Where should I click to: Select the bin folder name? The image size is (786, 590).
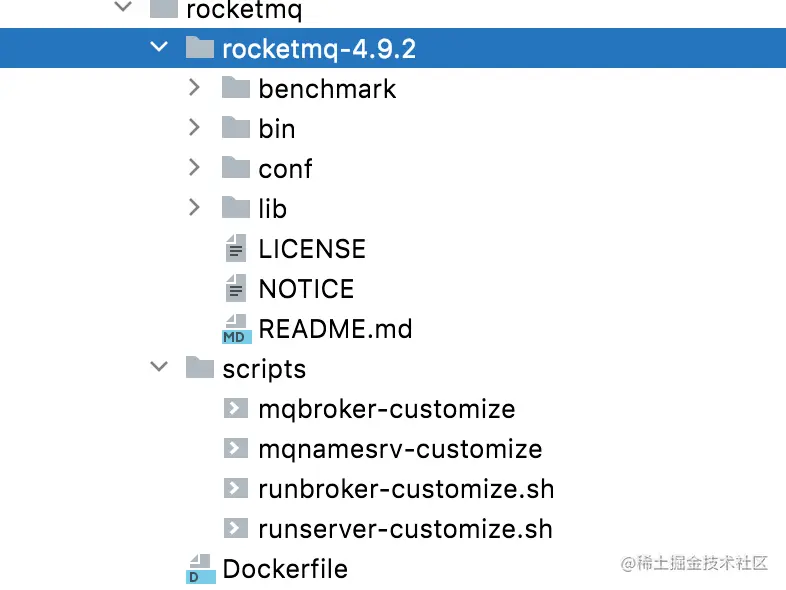pos(277,129)
